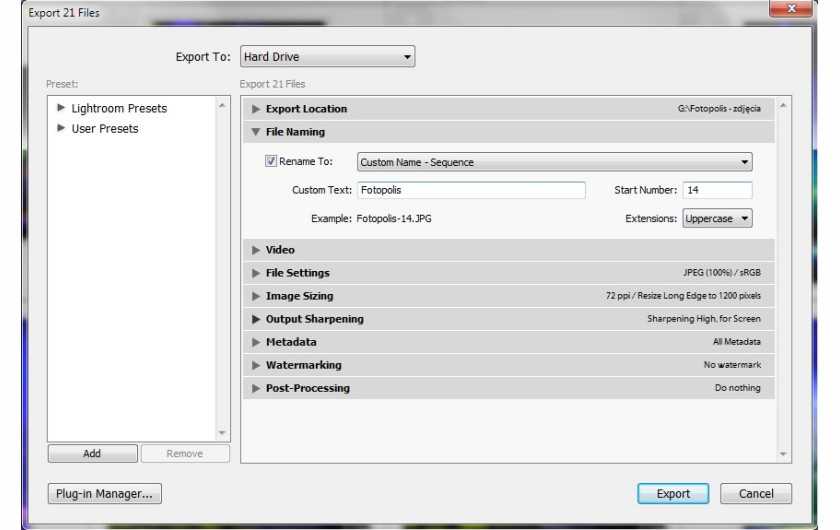
Task: Expand the Export Location section
Action: pos(256,109)
